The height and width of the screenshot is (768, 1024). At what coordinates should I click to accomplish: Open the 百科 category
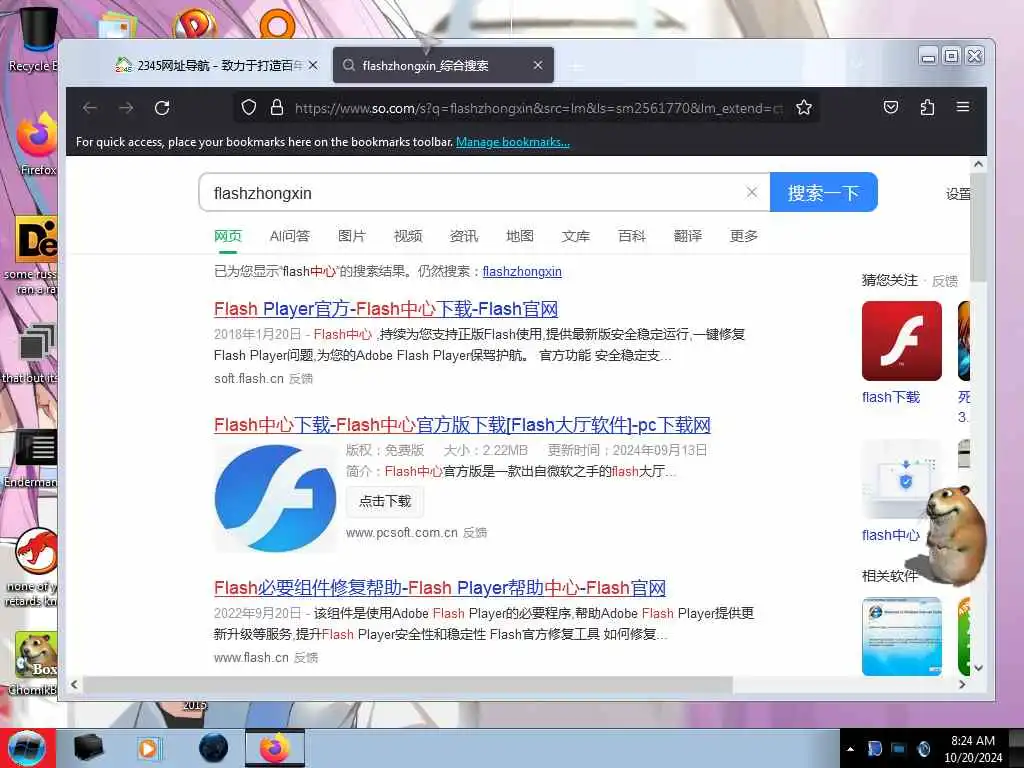[632, 236]
